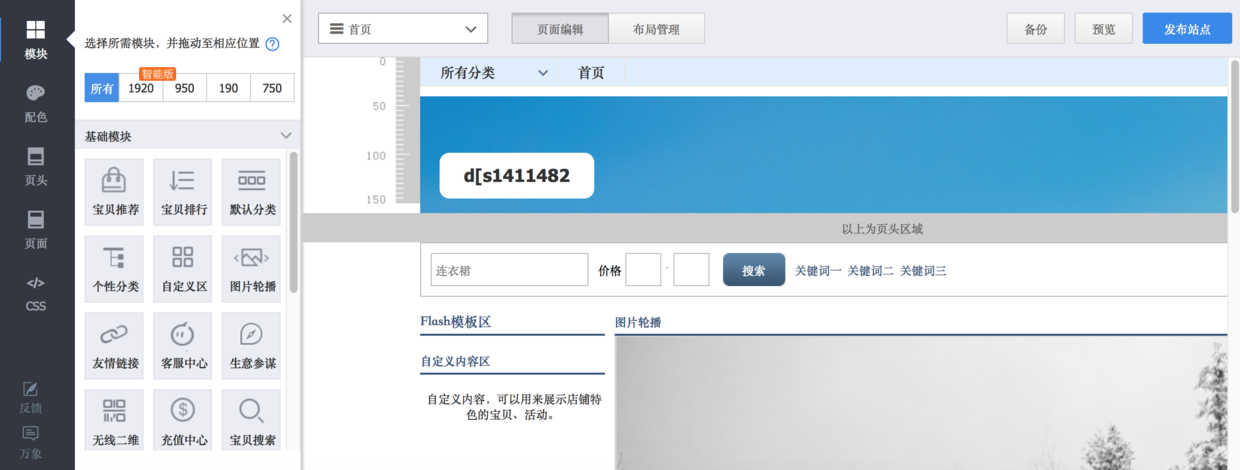Click the 发布站点 publish button
The image size is (1240, 470).
click(x=1187, y=29)
